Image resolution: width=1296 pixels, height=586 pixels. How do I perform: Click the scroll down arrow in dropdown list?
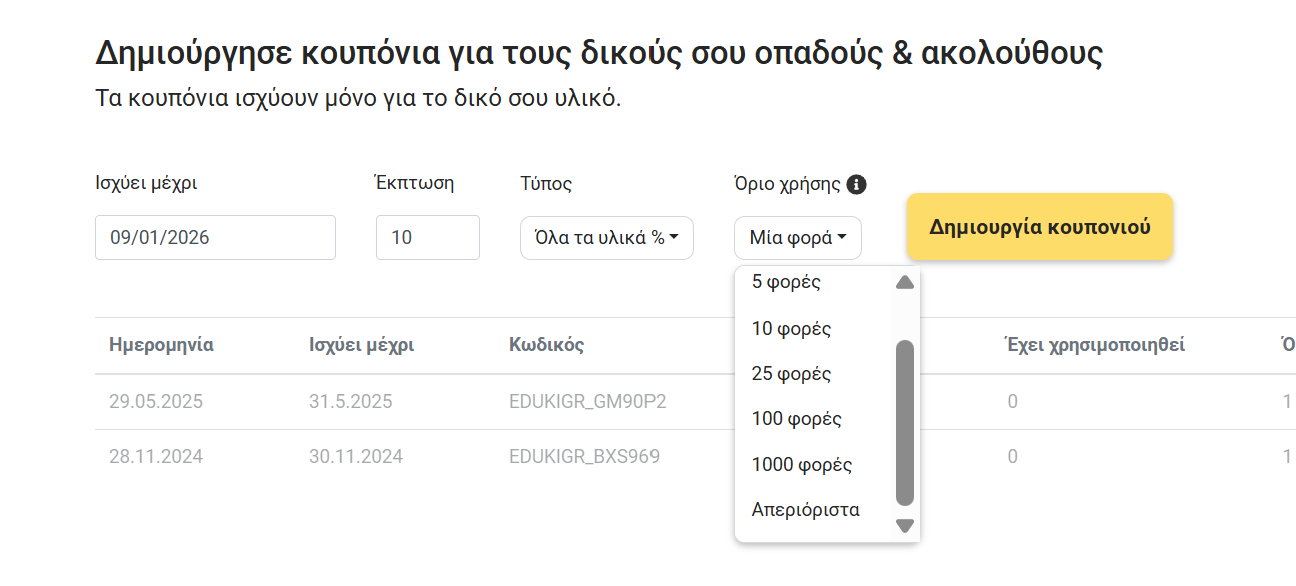pos(905,525)
